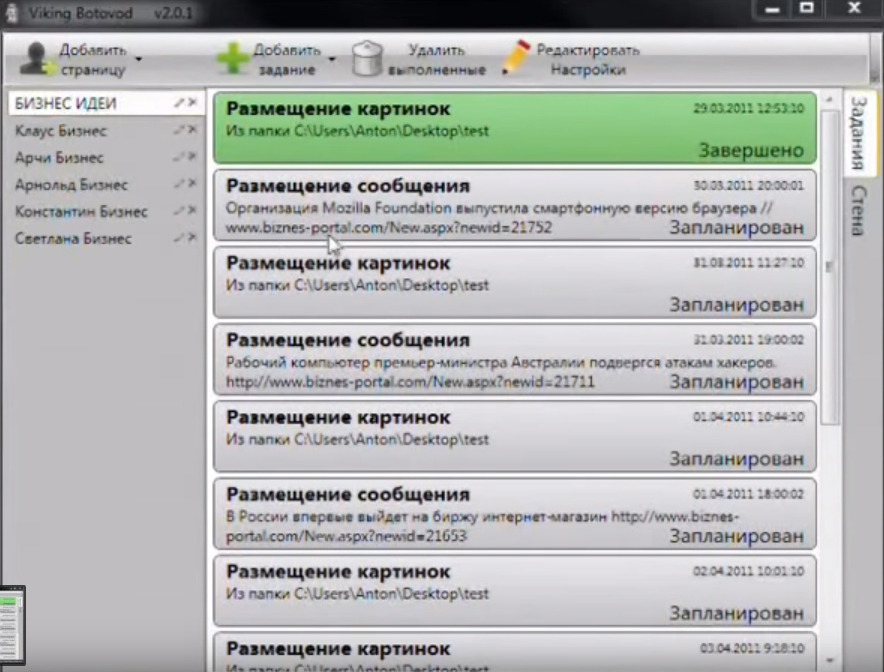
Task: Click the pencil edit settings icon
Action: [516, 58]
